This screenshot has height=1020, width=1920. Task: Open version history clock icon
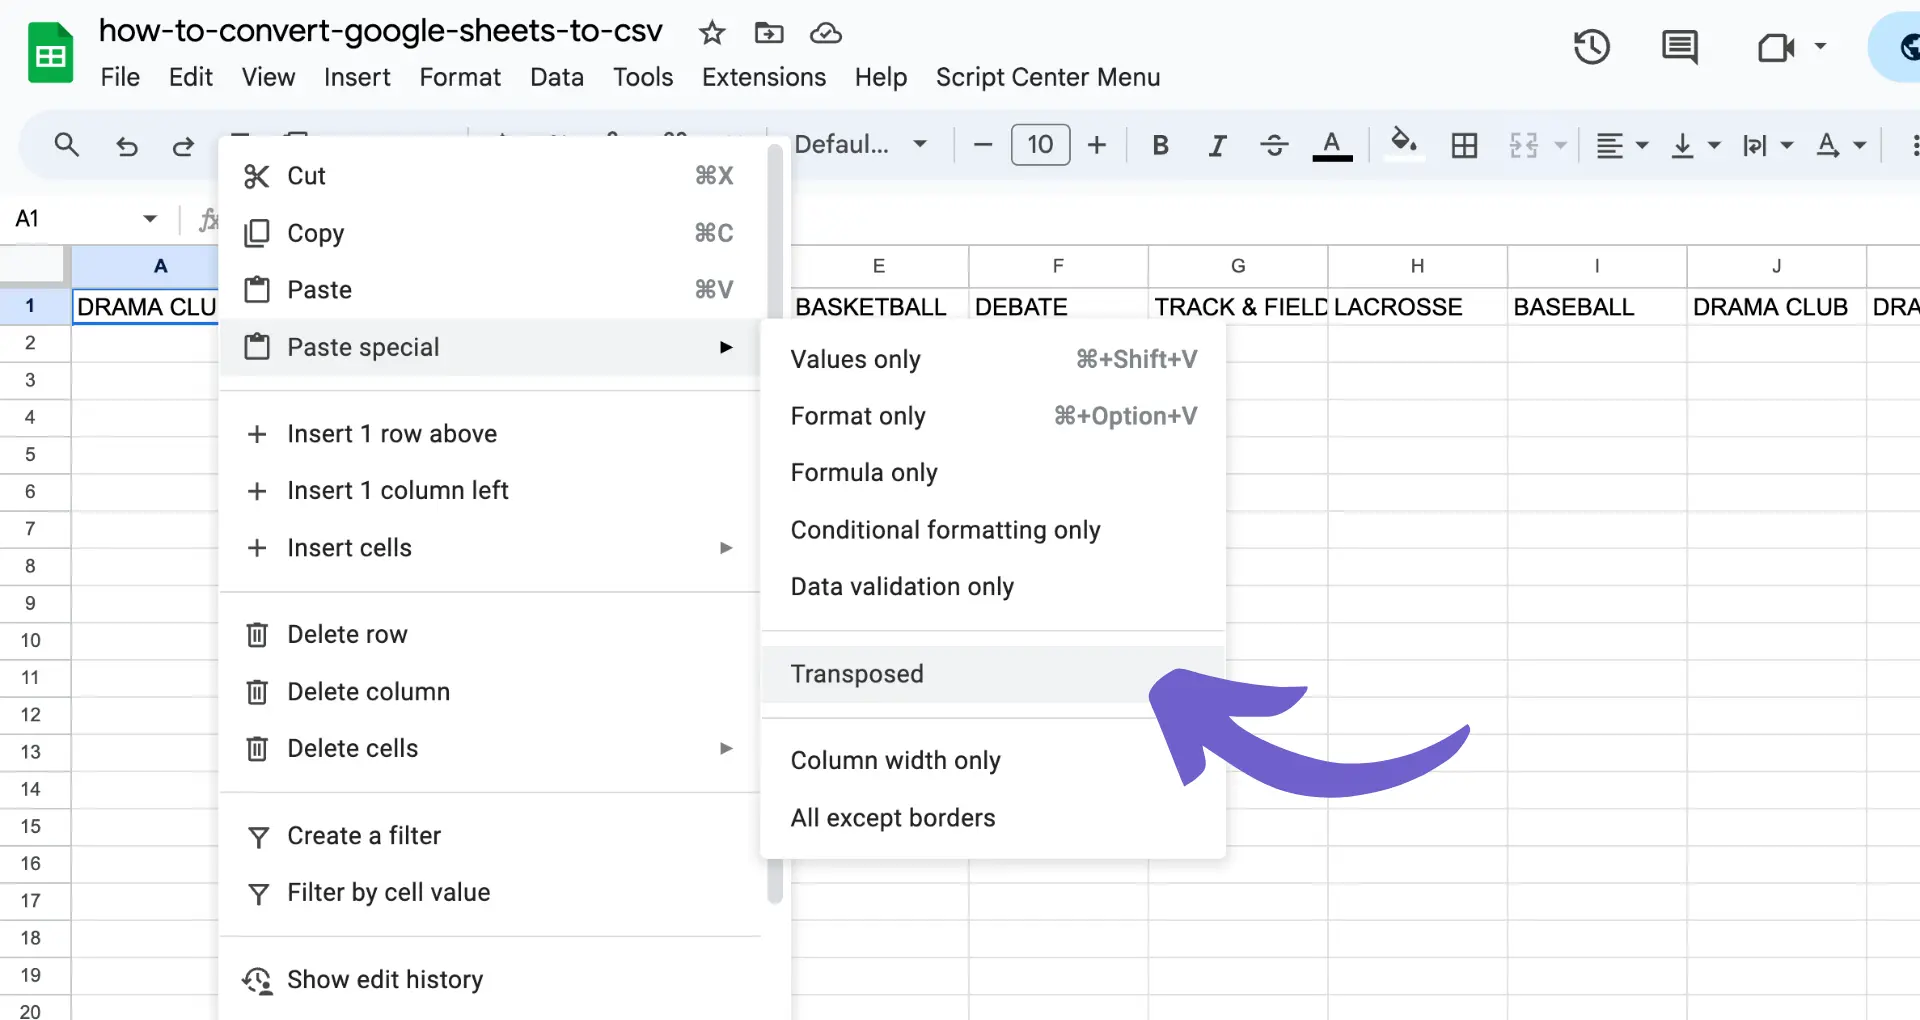click(x=1591, y=47)
